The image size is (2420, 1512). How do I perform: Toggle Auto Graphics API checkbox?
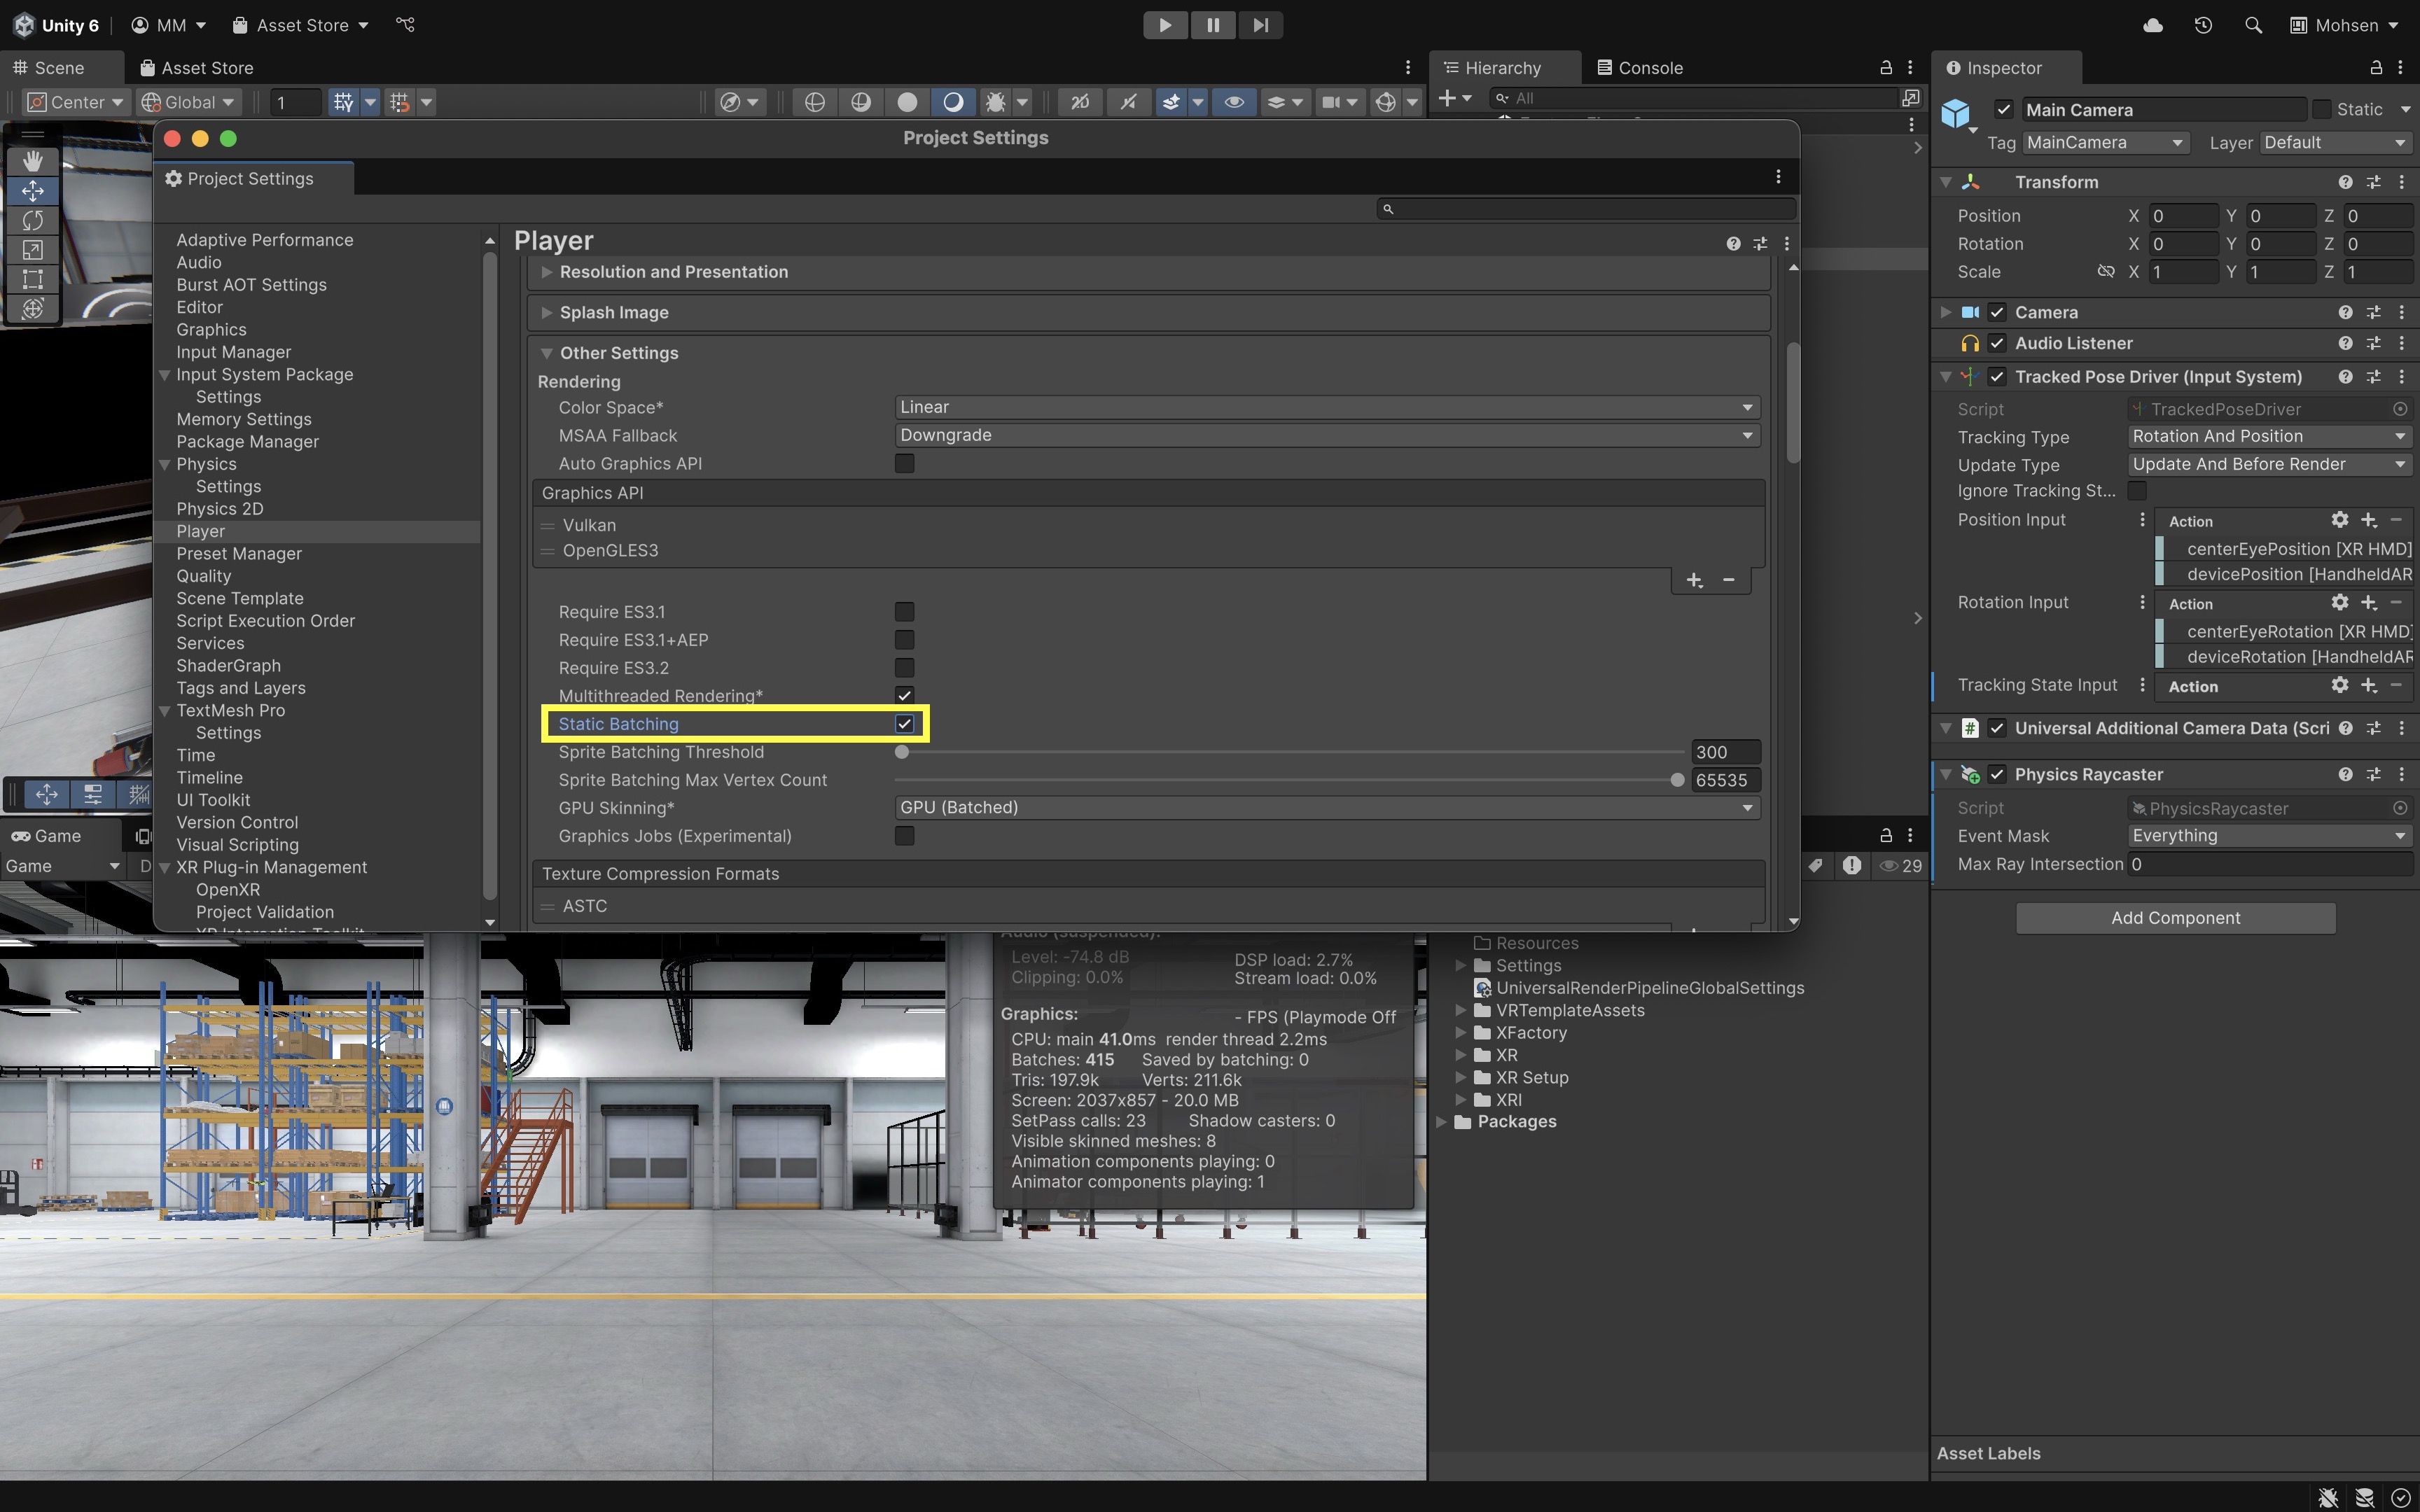(x=904, y=464)
